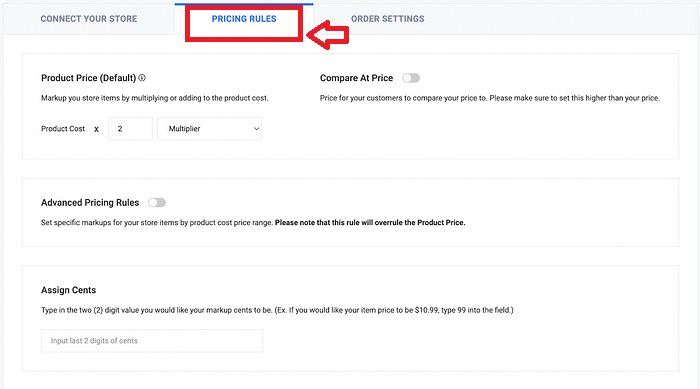Click the Product Cost multiplier value field

tap(130, 129)
